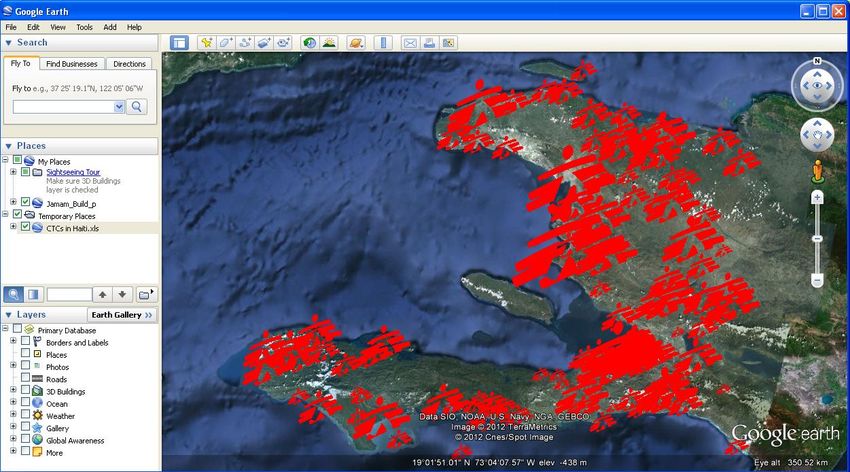Viewport: 850px width, 472px height.
Task: Click the search magnifier button next to Fly To box
Action: (x=137, y=107)
